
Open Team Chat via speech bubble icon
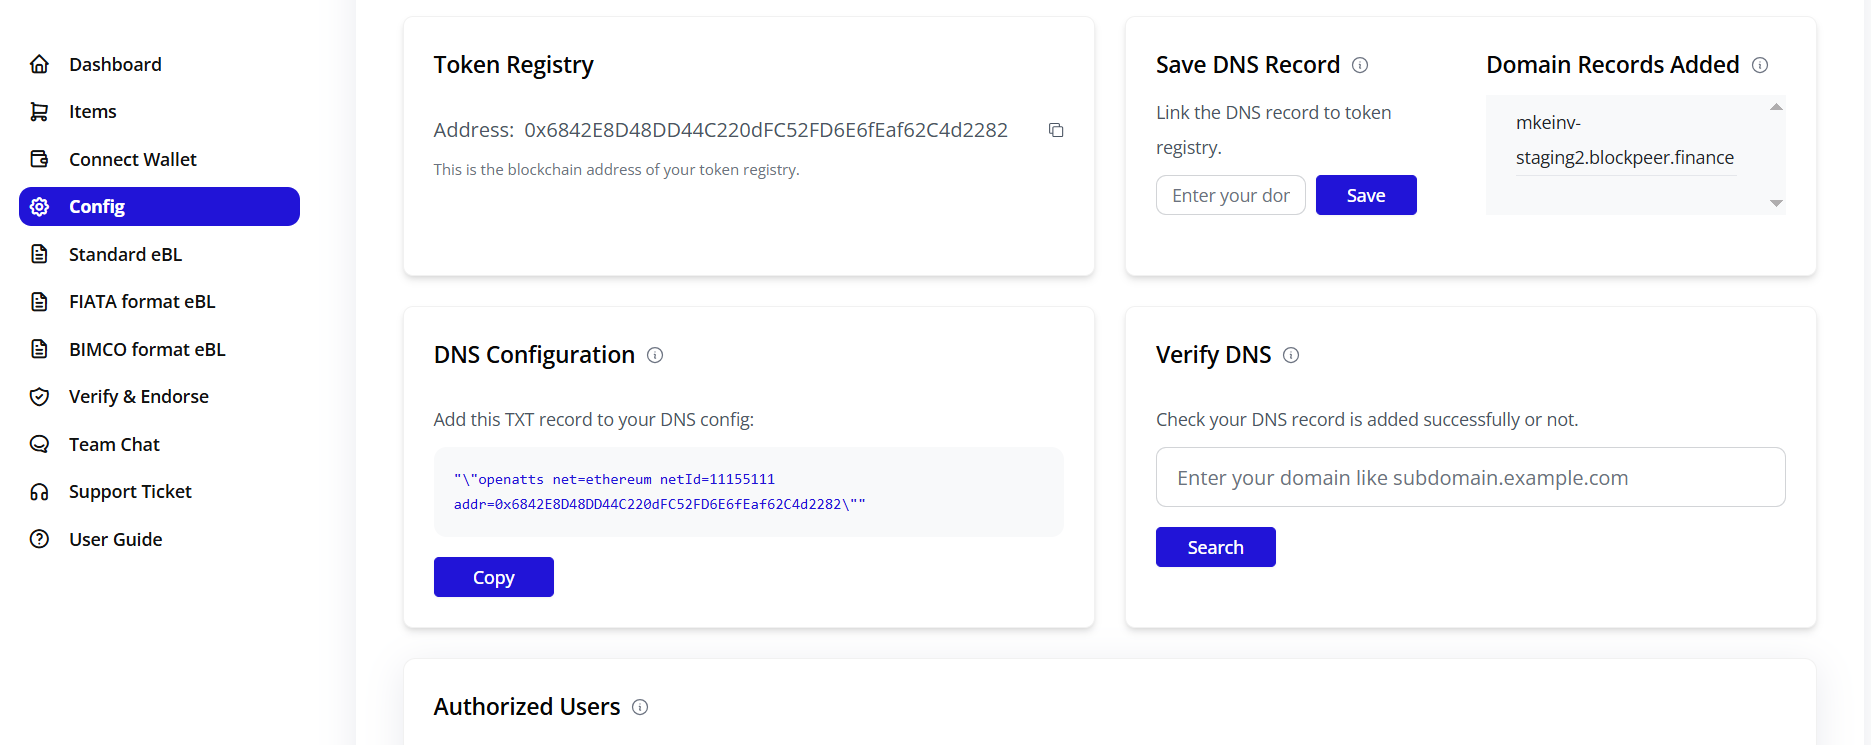point(38,443)
